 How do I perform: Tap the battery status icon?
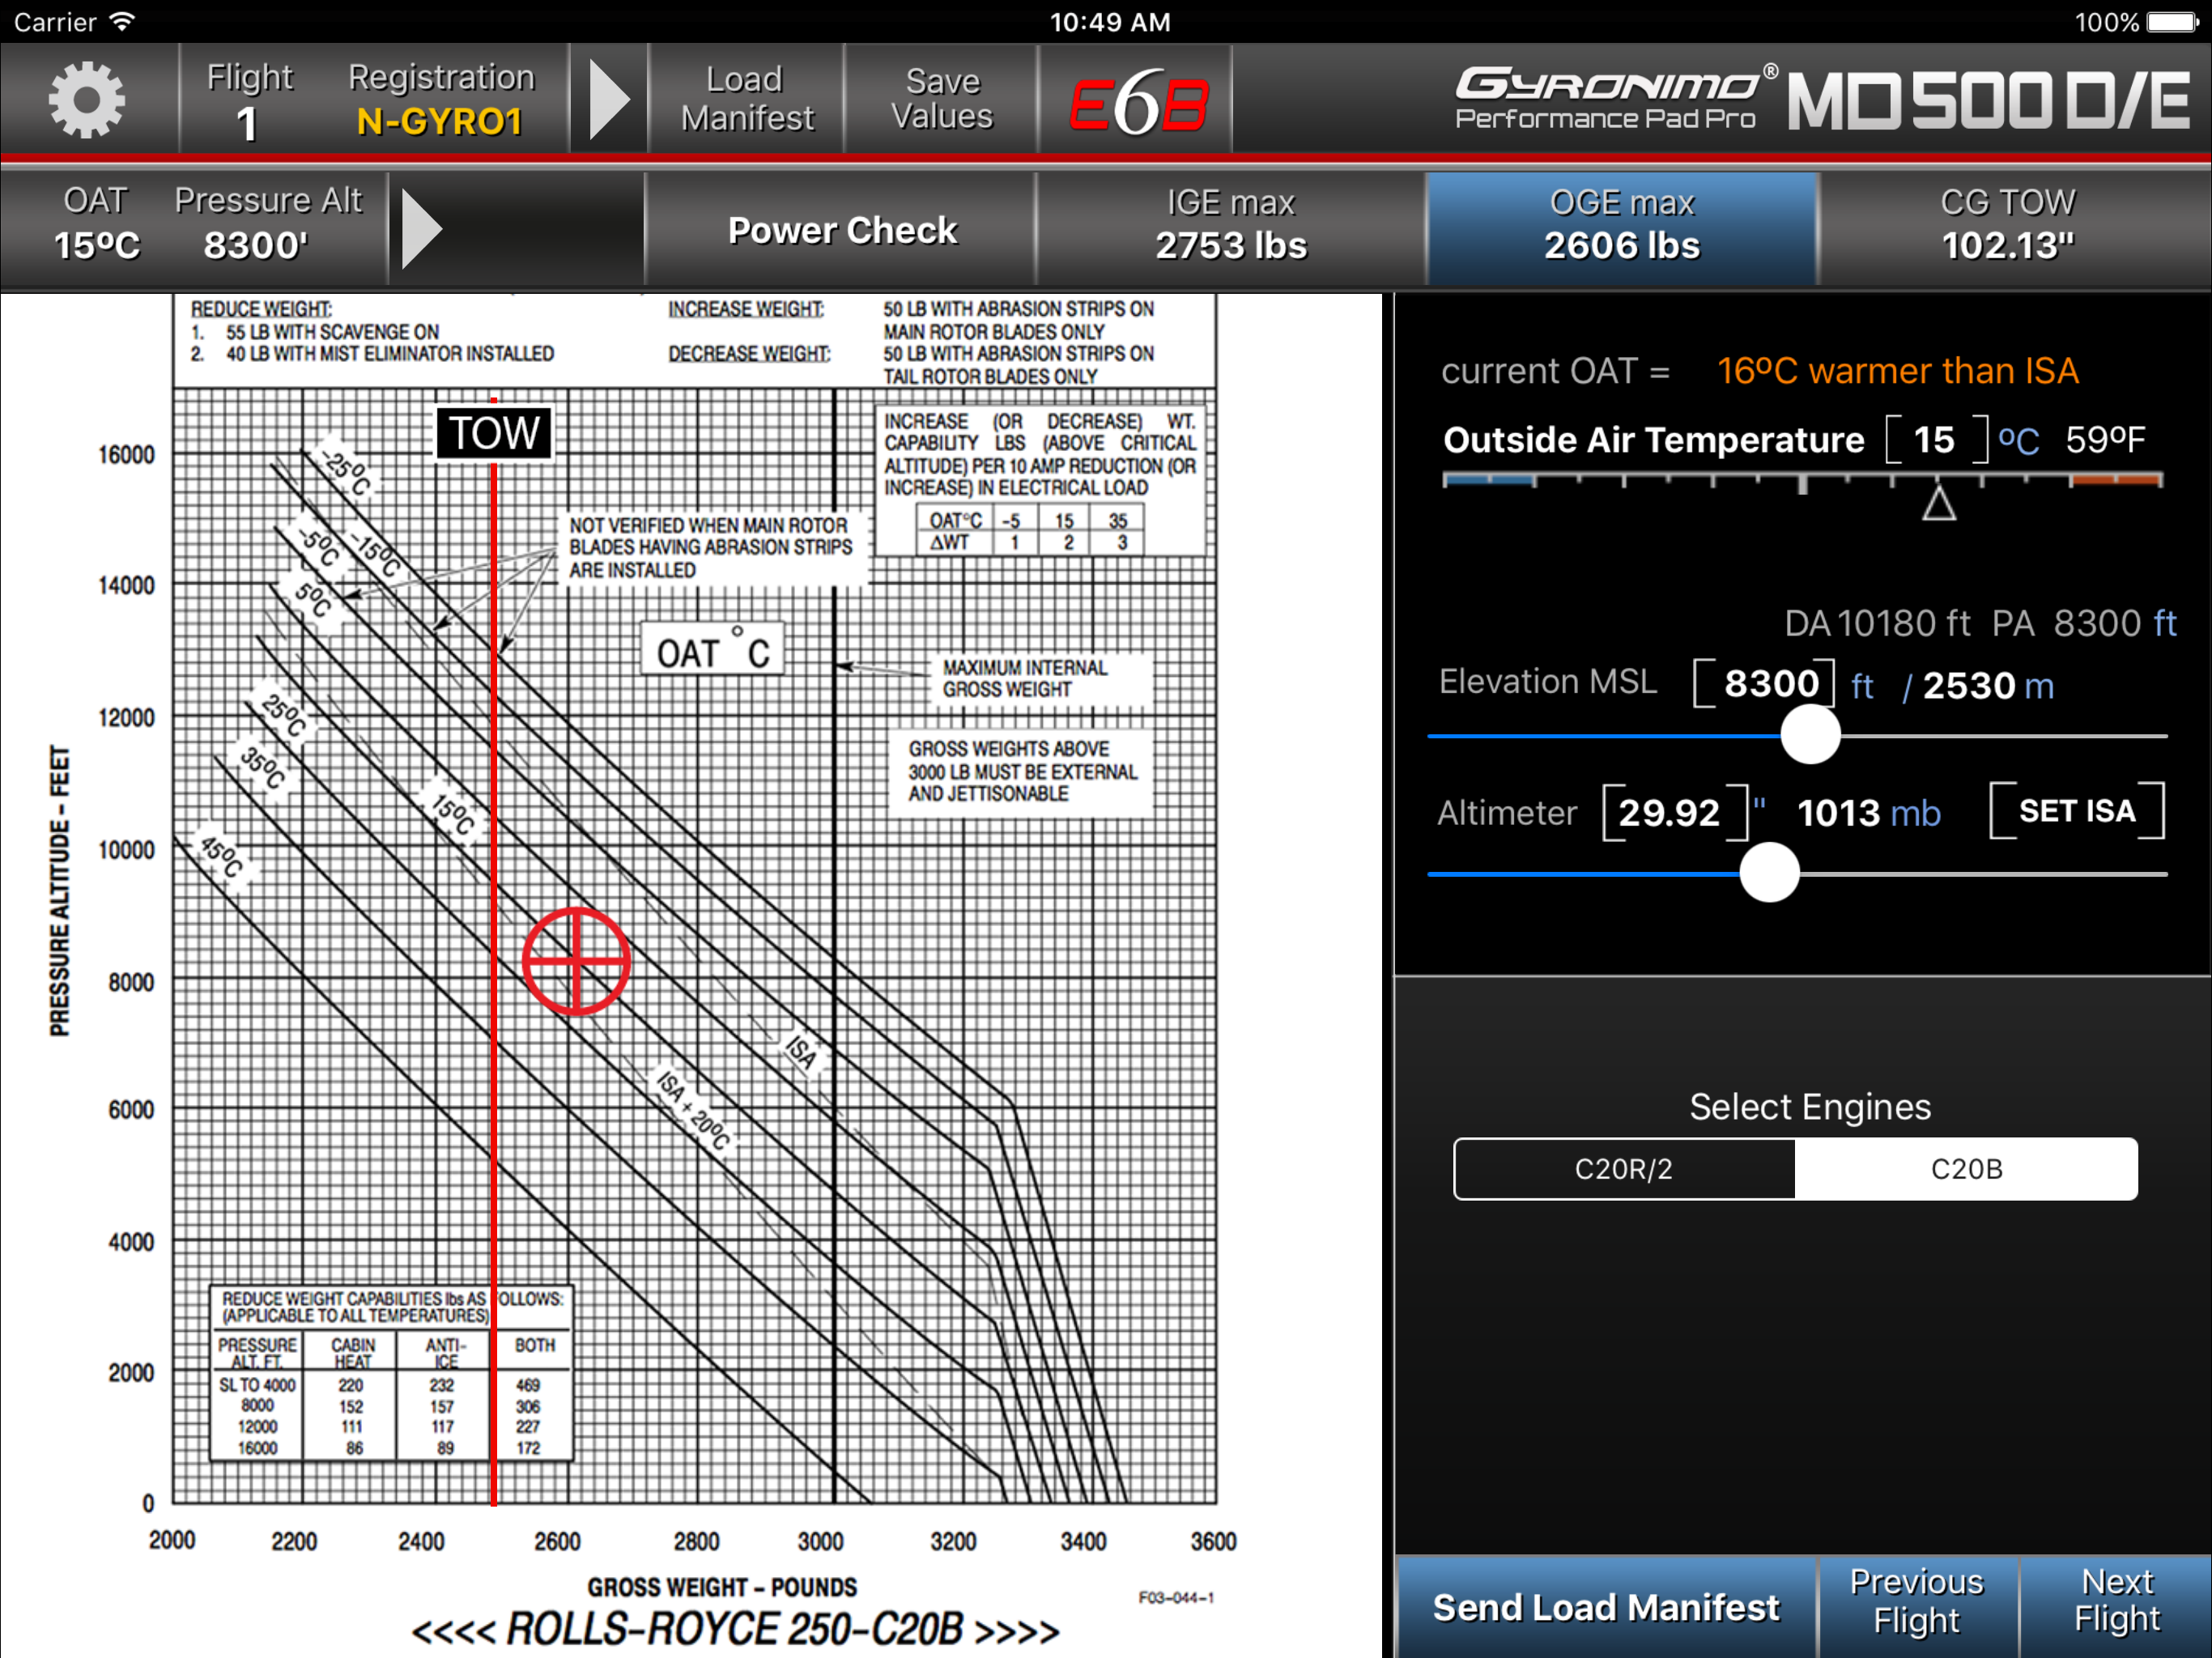tap(2172, 22)
